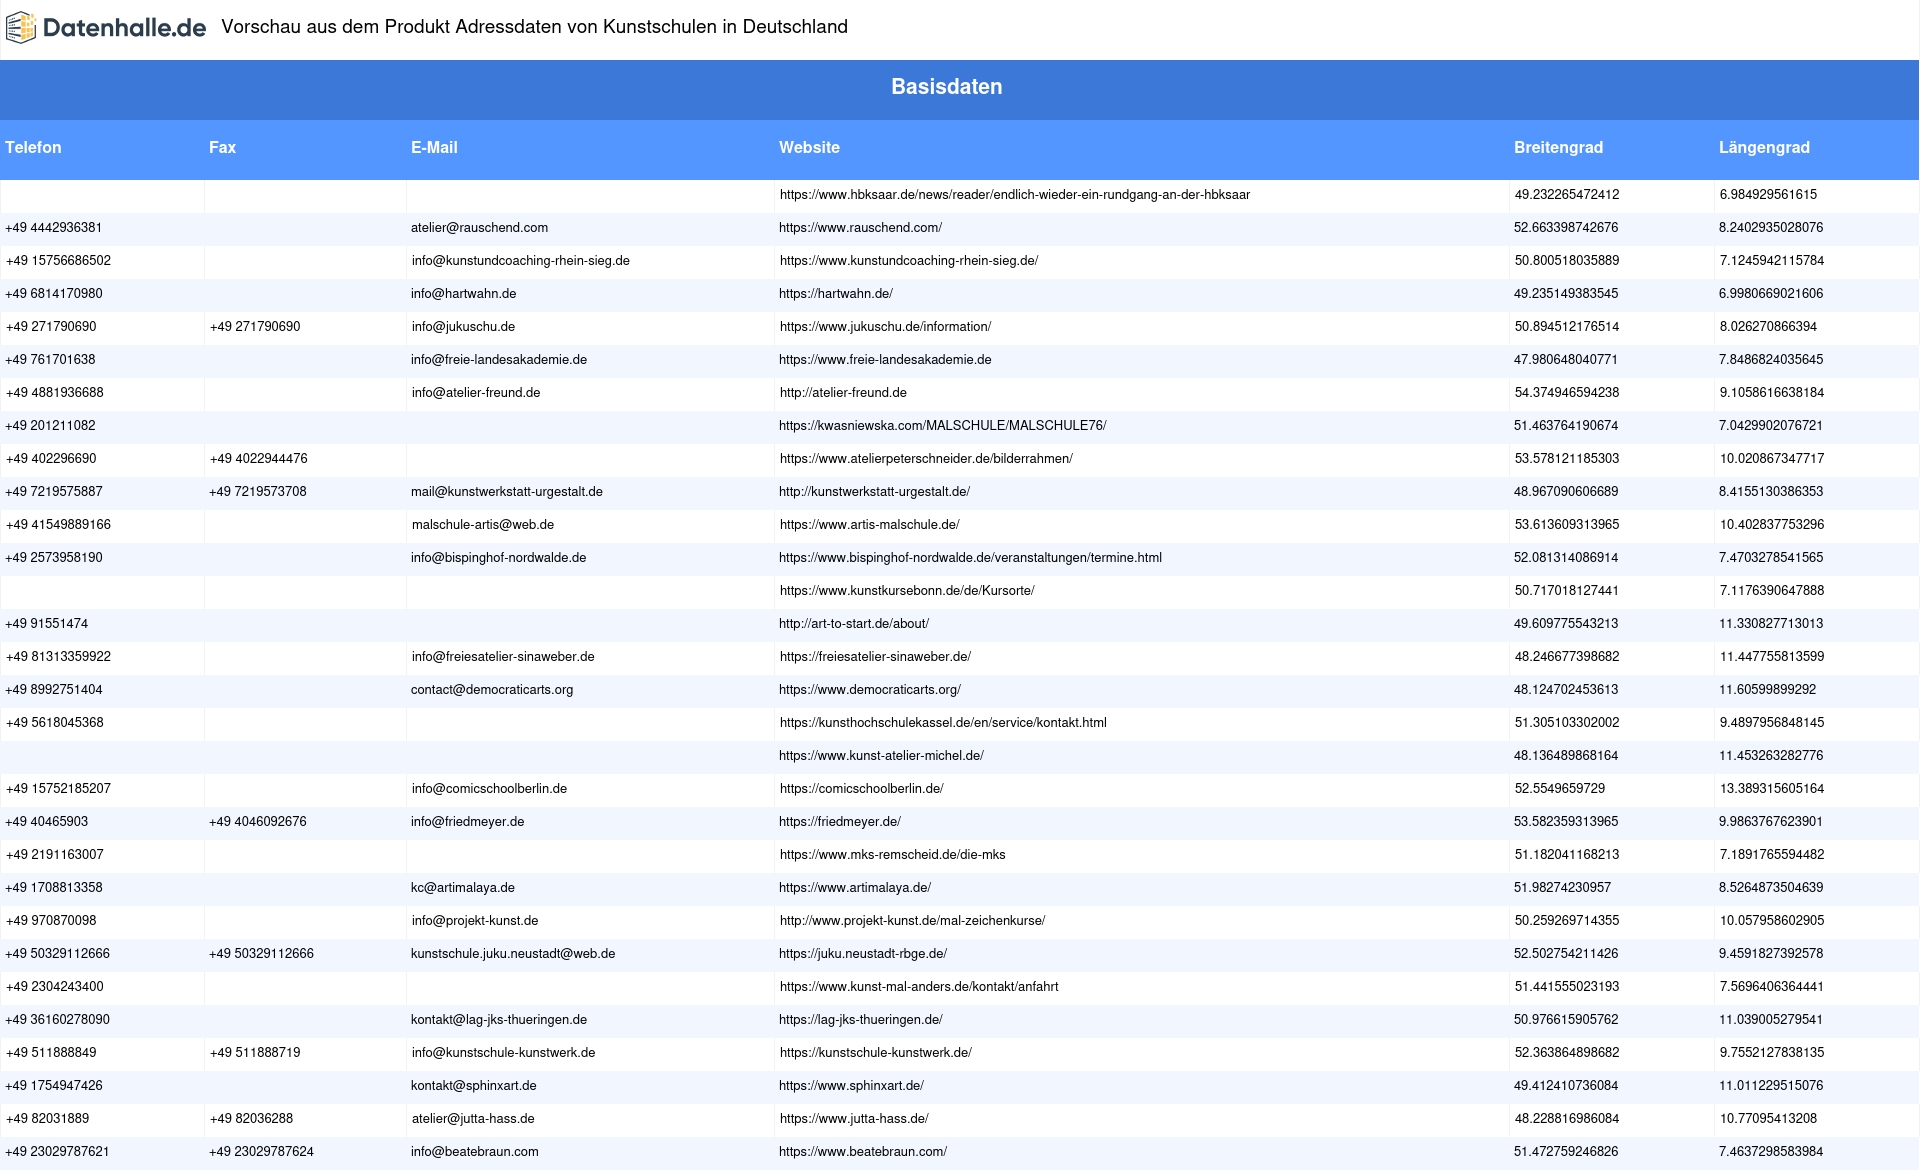Select fax number +49 4022944476
Viewport: 1920px width, 1170px height.
point(259,459)
